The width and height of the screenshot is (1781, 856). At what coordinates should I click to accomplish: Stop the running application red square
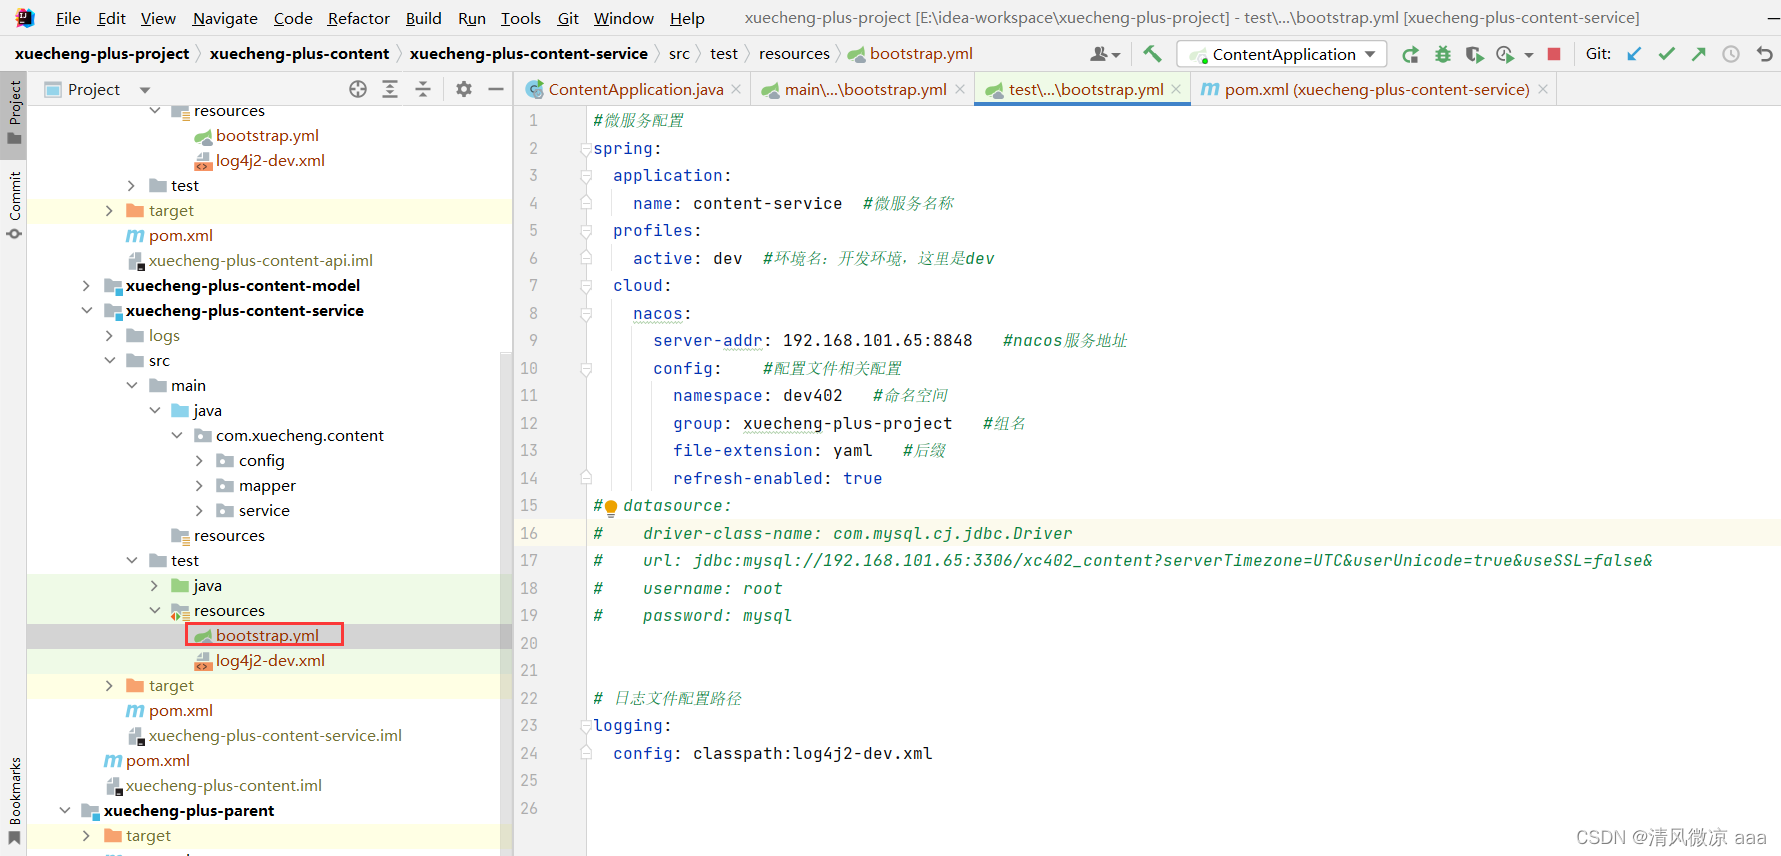click(1554, 54)
